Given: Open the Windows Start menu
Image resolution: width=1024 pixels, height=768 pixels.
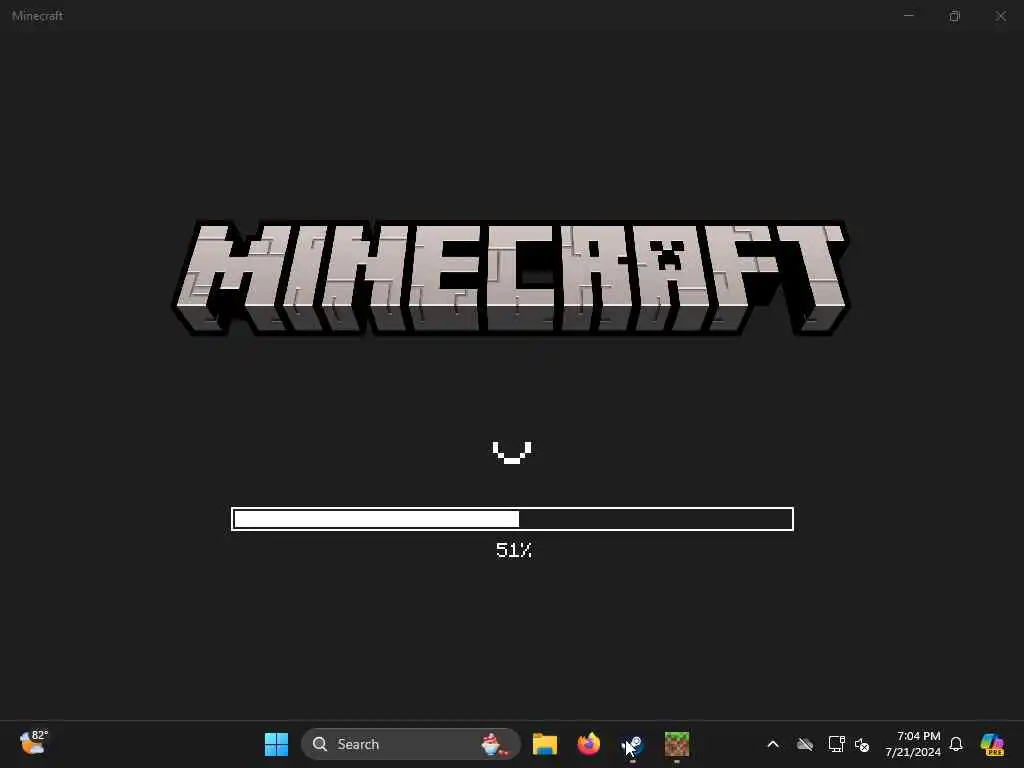Looking at the screenshot, I should point(276,744).
